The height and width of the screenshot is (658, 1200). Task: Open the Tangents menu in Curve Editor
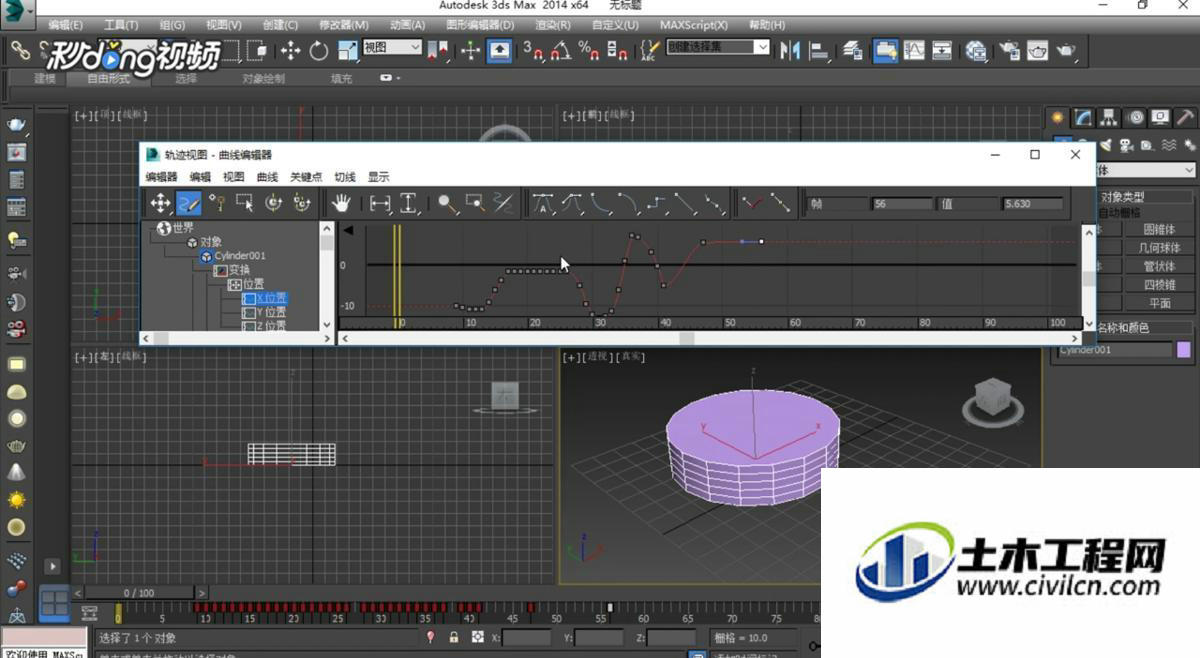[x=345, y=177]
